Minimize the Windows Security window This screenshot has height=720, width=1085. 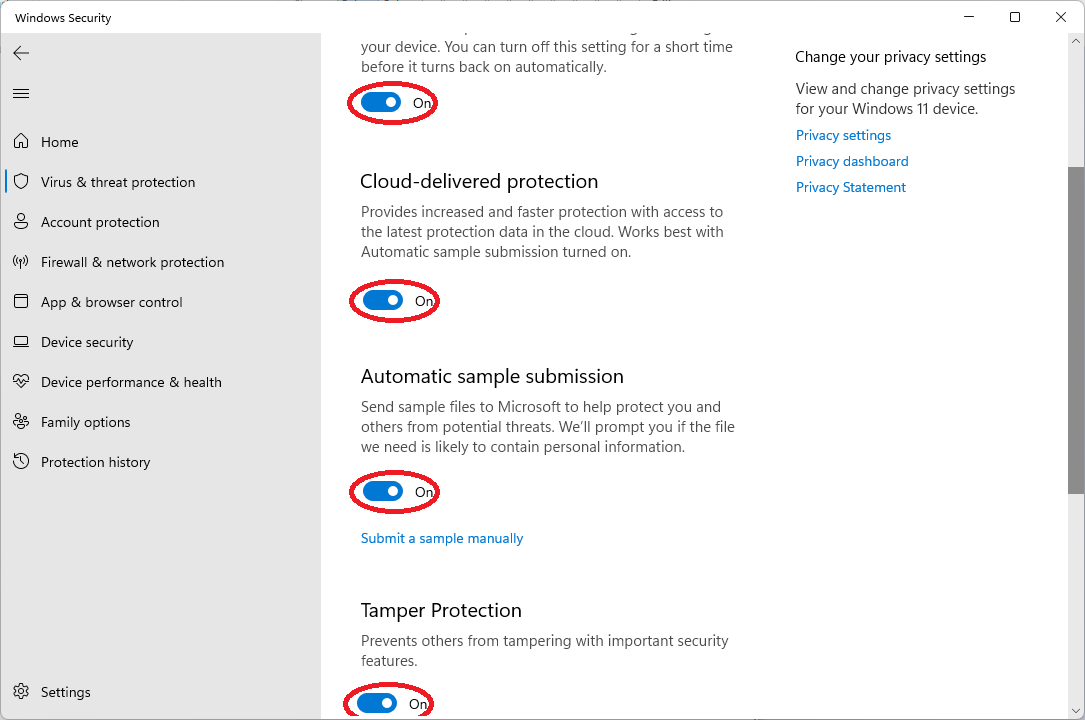pyautogui.click(x=969, y=17)
